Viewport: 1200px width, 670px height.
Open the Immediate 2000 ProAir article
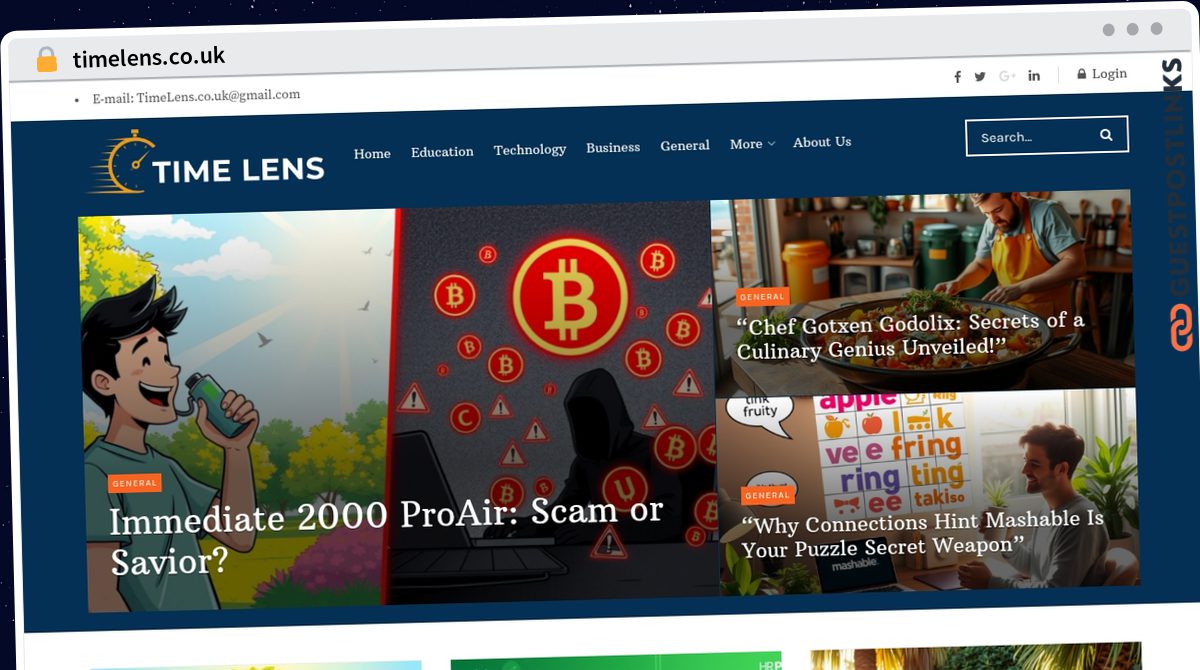click(x=387, y=536)
